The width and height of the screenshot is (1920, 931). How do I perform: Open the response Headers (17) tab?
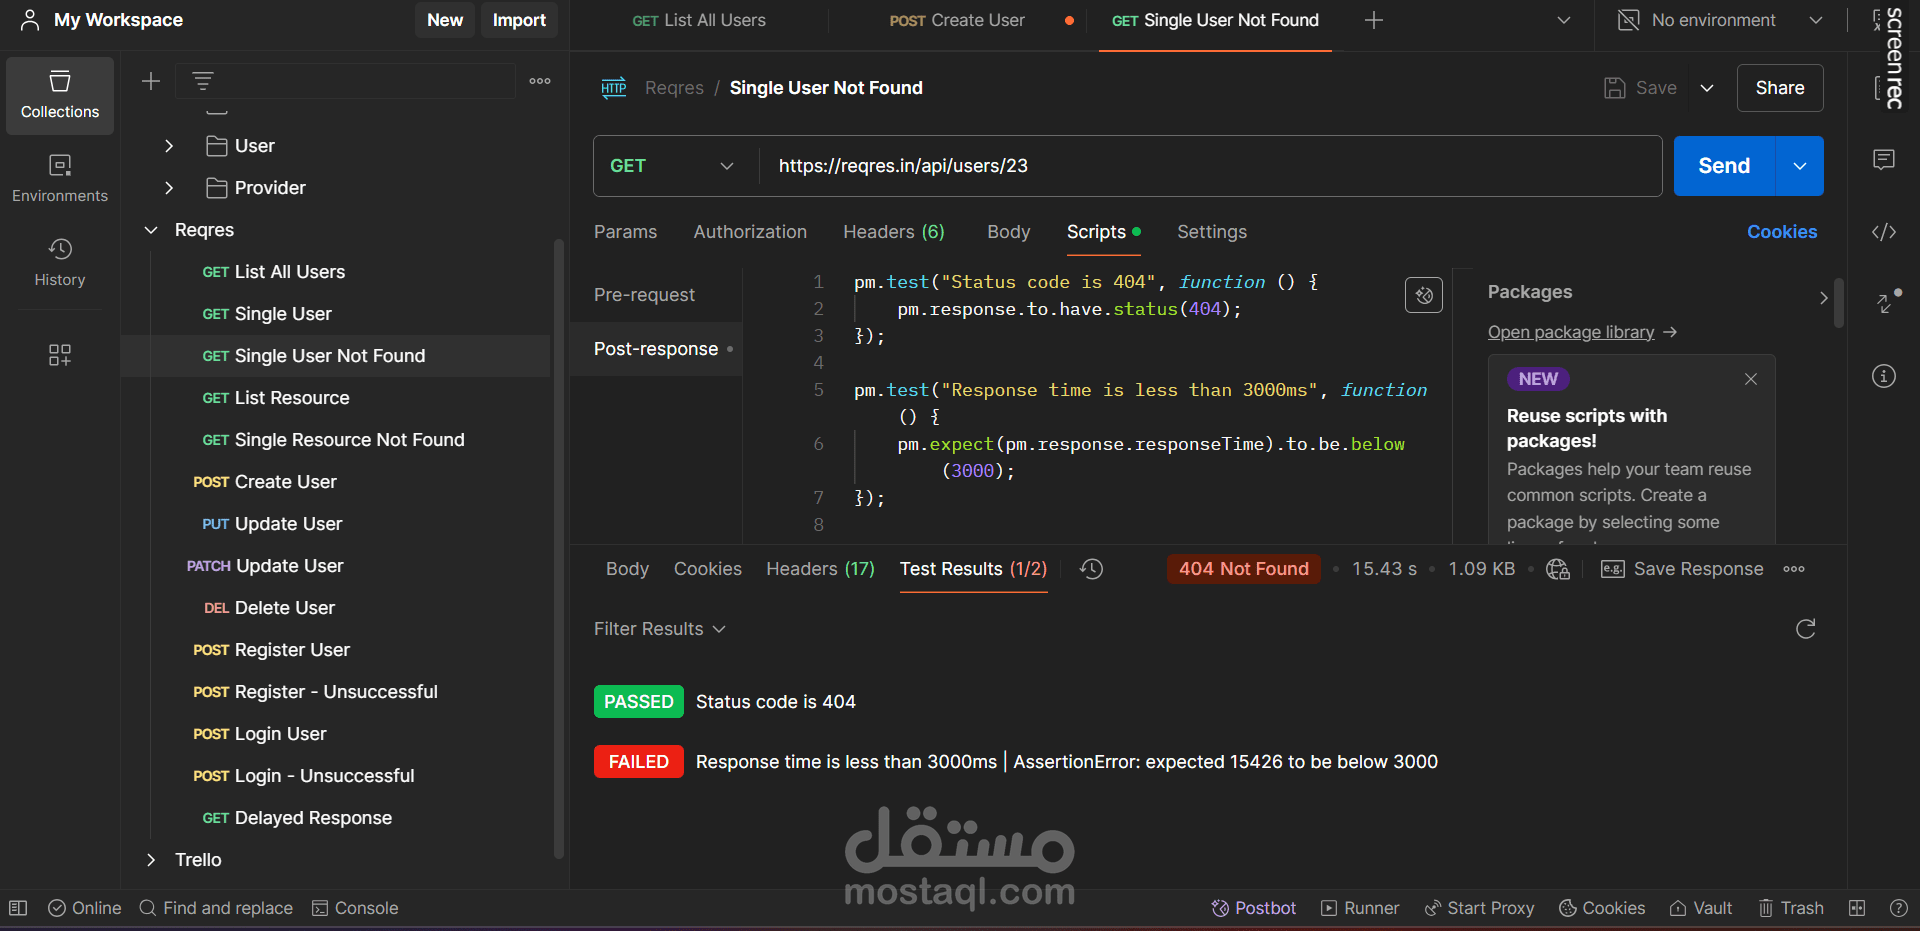[820, 569]
